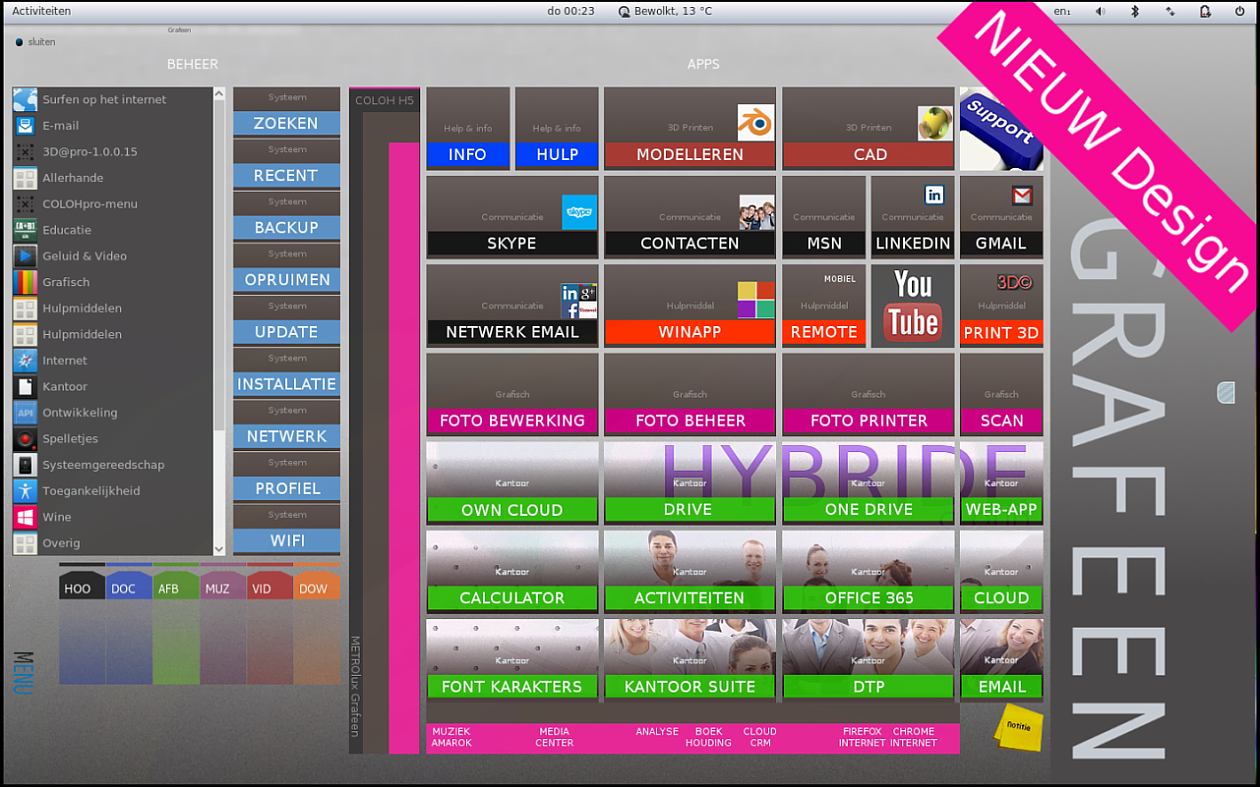The image size is (1260, 787).
Task: Click the down arrow of category list scrollbar
Action: tap(219, 547)
